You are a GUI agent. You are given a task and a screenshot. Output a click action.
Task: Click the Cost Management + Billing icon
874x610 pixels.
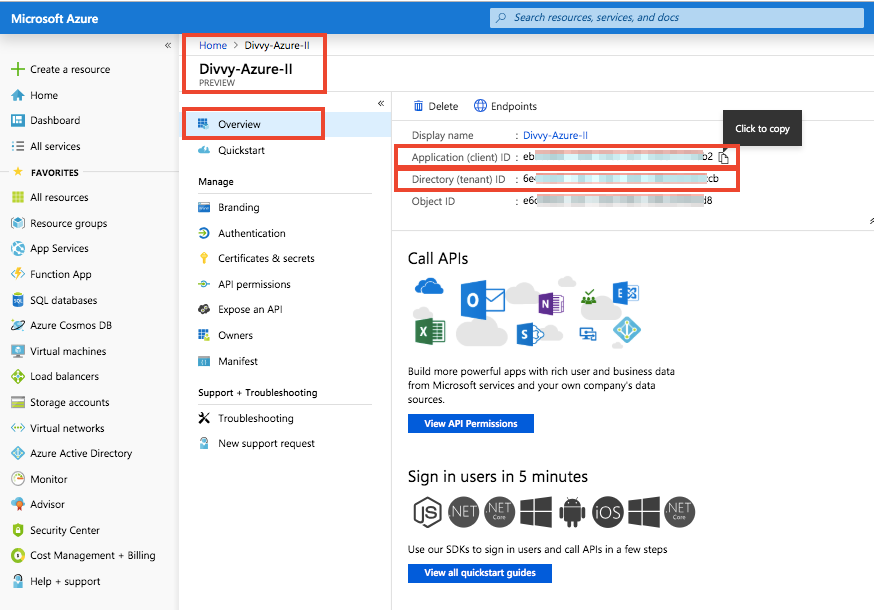18,555
